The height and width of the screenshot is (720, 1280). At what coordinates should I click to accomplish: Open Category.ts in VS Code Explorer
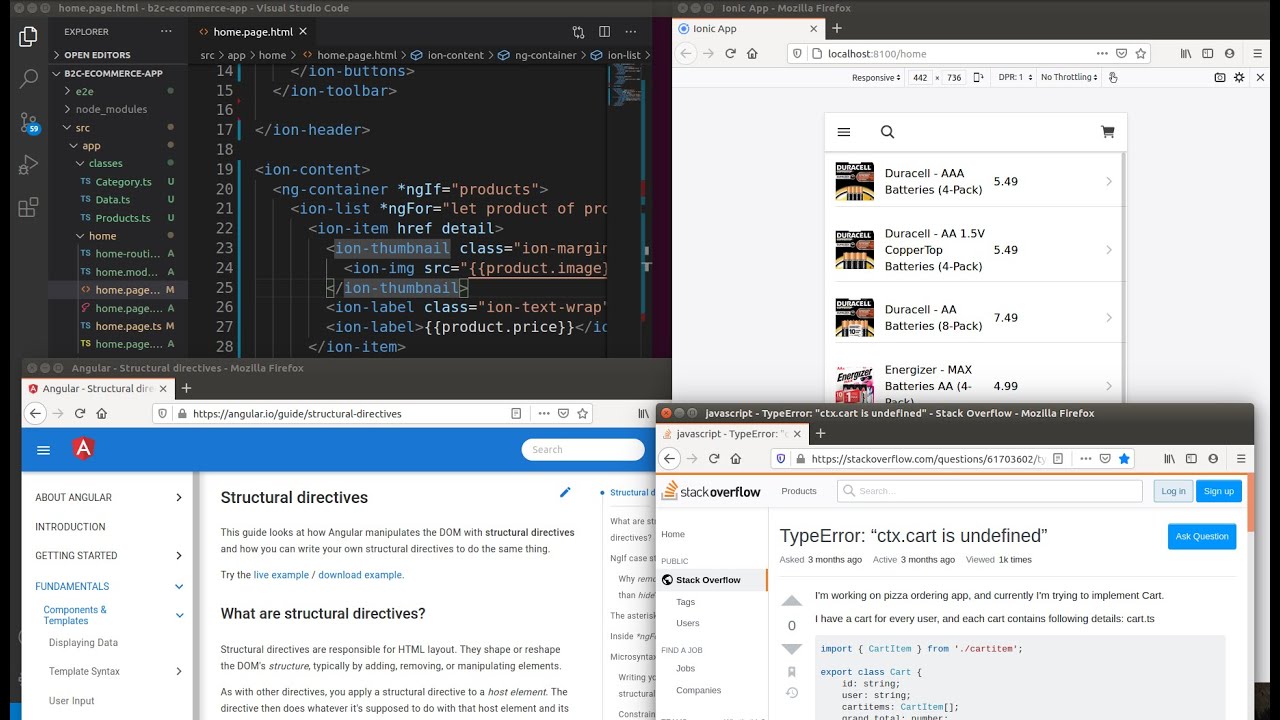[x=123, y=182]
